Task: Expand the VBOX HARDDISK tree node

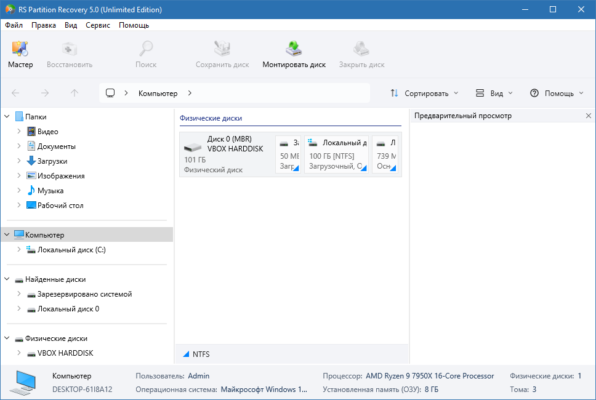Action: (x=19, y=353)
